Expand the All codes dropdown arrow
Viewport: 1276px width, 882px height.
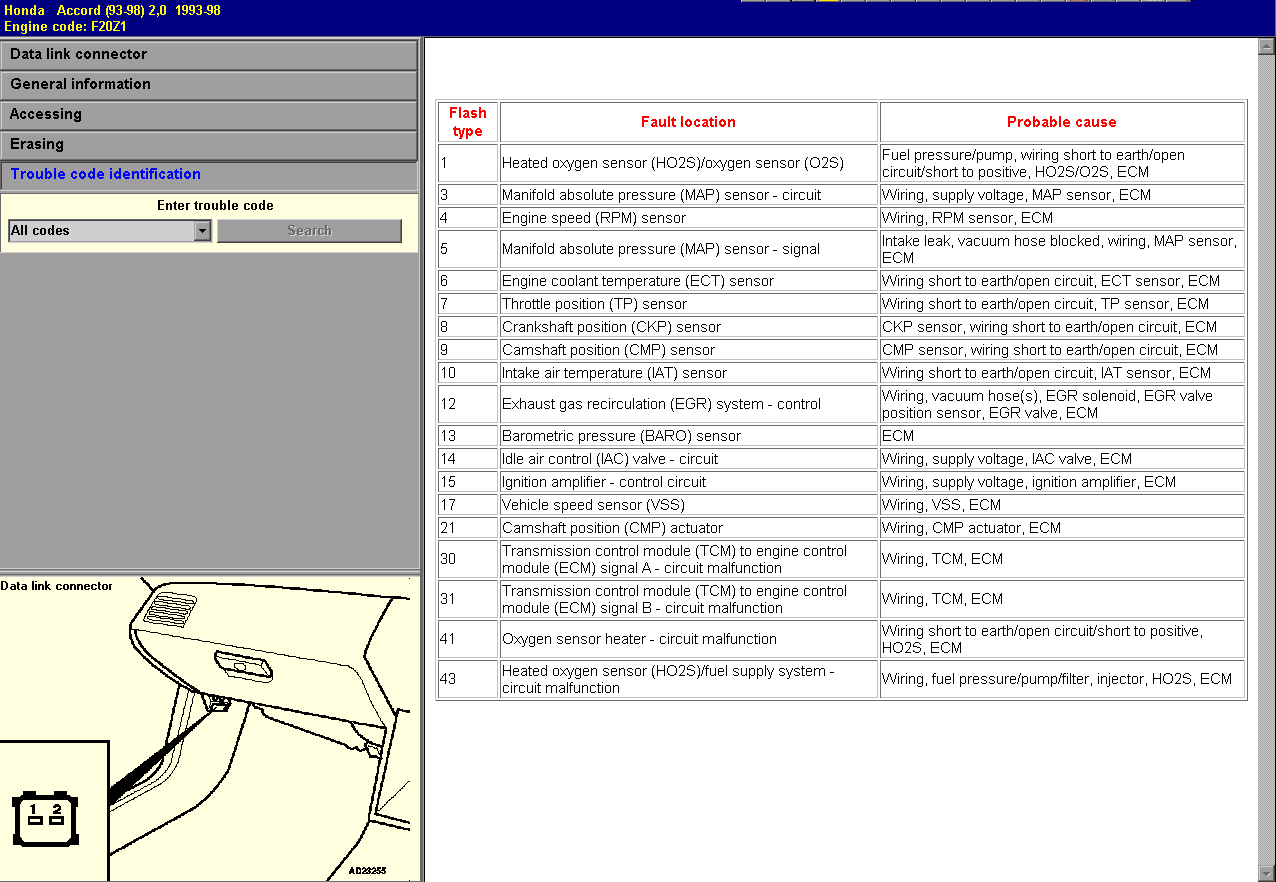(x=203, y=231)
